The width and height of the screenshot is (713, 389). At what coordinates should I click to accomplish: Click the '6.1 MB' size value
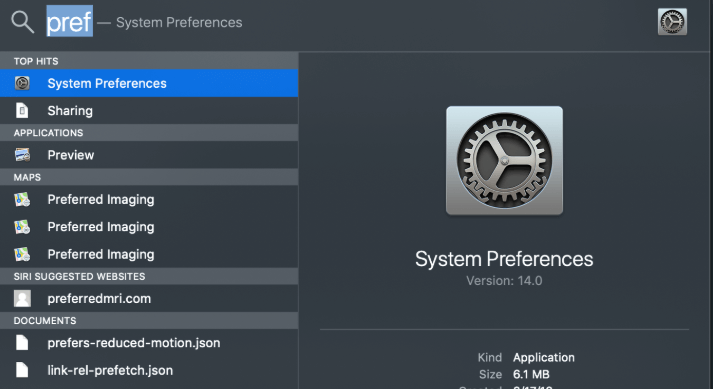(x=531, y=374)
